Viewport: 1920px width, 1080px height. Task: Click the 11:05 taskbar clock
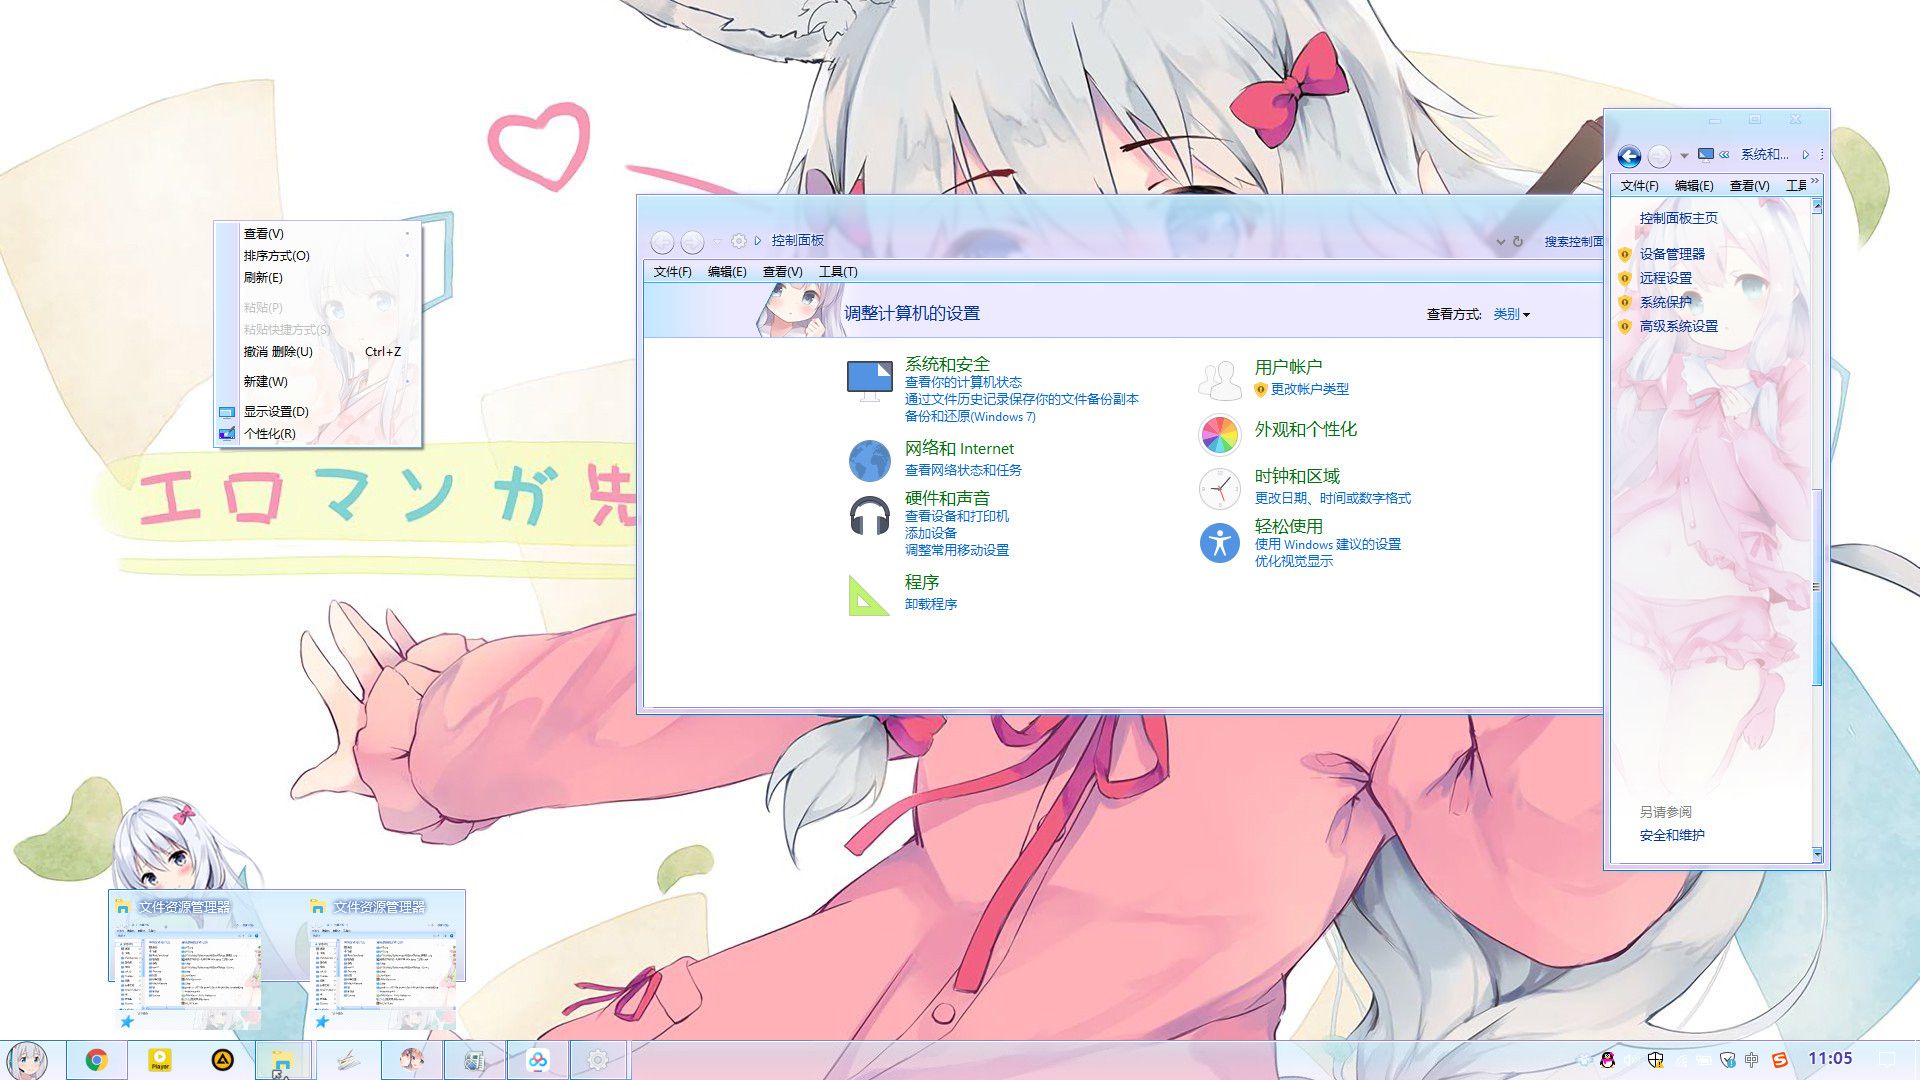pos(1830,1058)
